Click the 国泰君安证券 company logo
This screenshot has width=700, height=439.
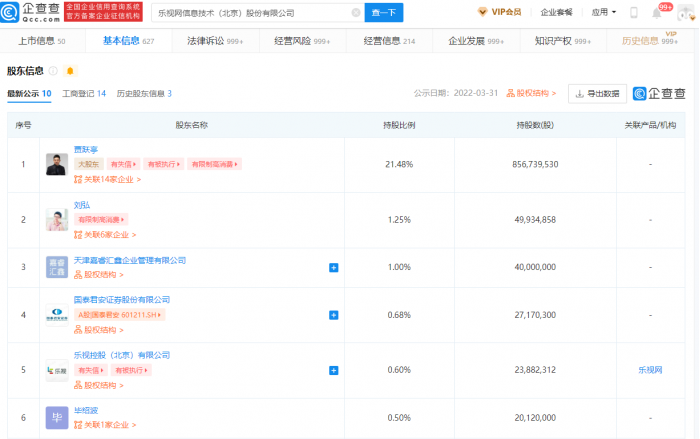click(57, 315)
